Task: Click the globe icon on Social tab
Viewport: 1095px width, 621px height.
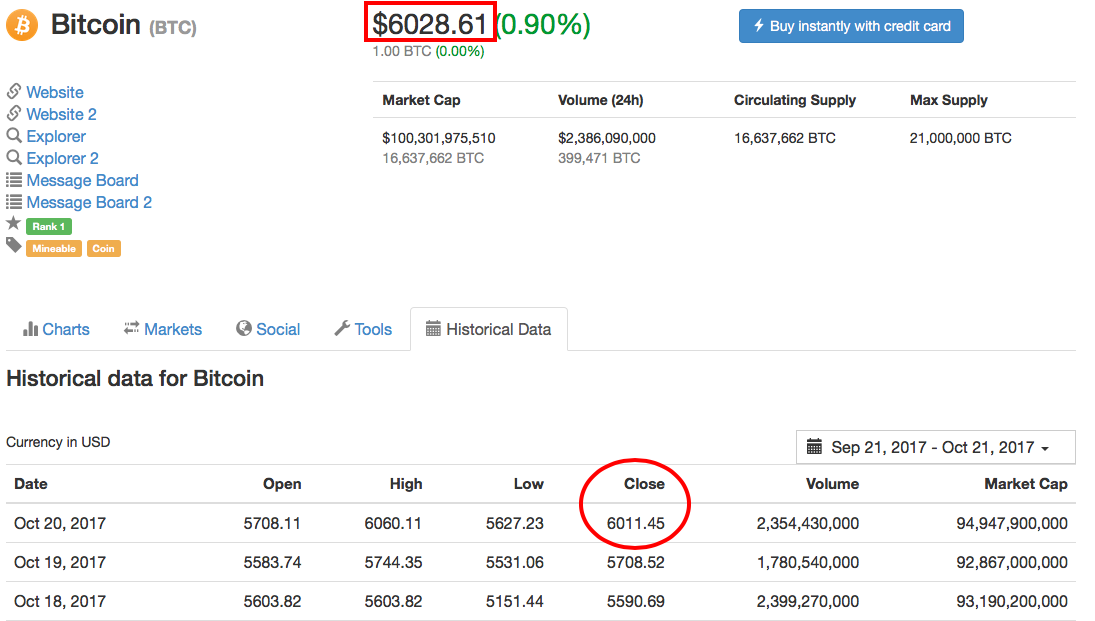Action: pos(243,328)
